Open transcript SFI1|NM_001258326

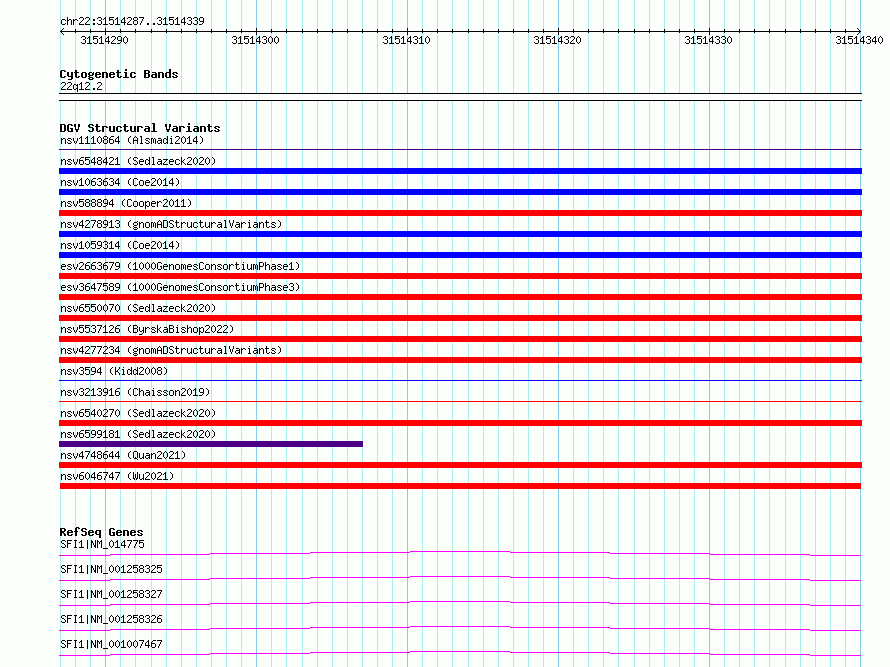[111, 619]
